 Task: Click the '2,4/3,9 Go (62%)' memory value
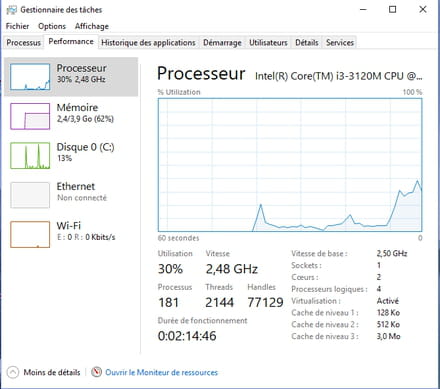point(85,119)
